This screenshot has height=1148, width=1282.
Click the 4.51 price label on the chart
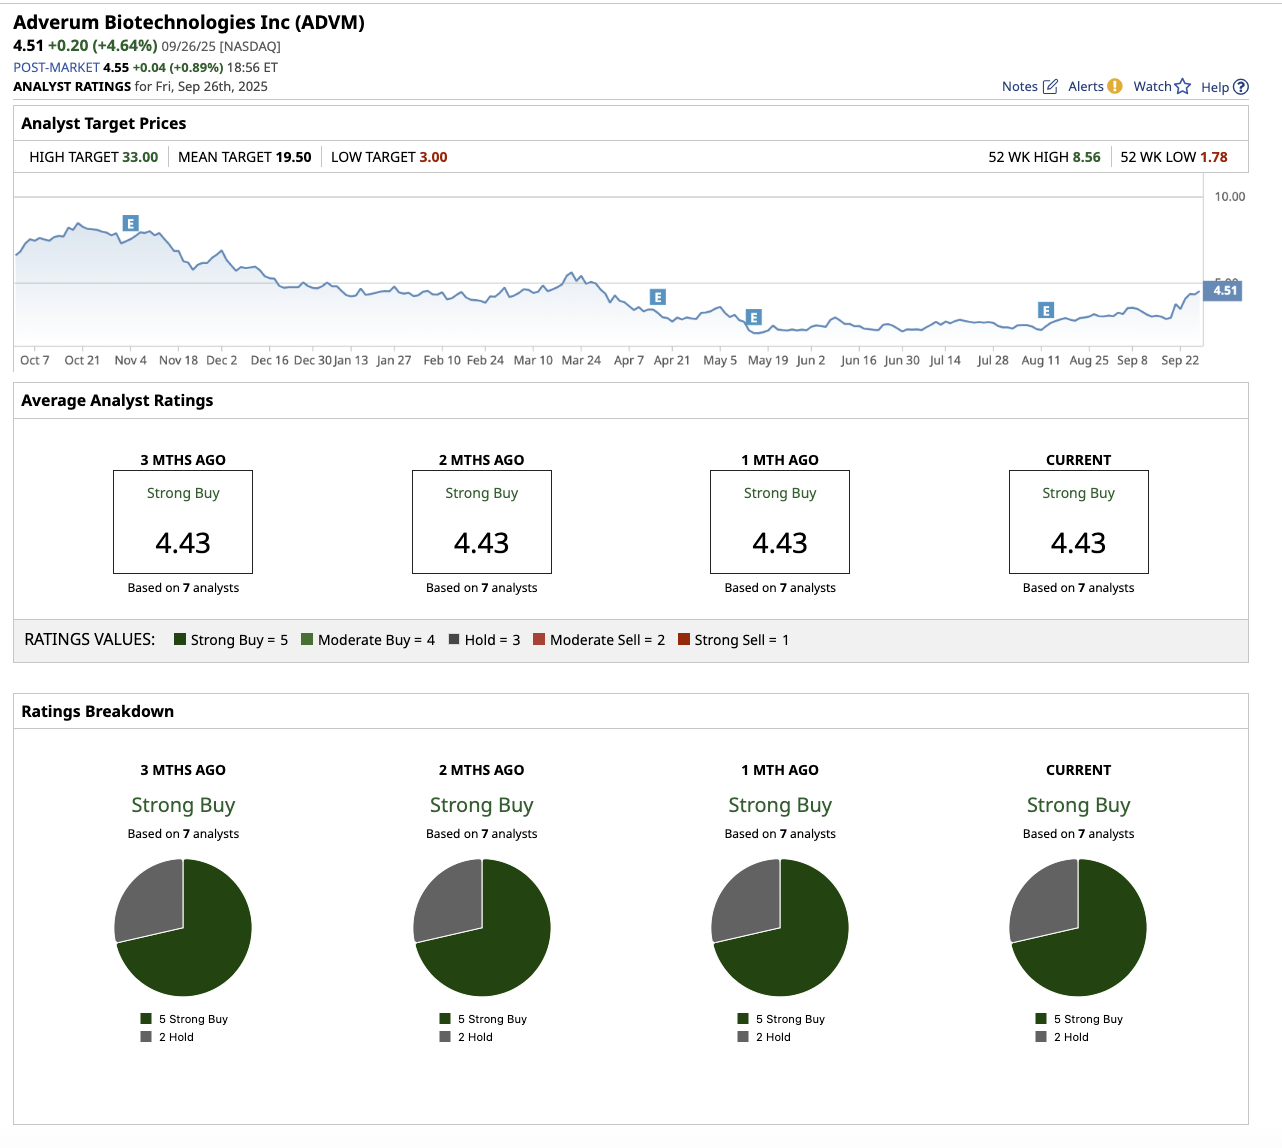pyautogui.click(x=1224, y=291)
